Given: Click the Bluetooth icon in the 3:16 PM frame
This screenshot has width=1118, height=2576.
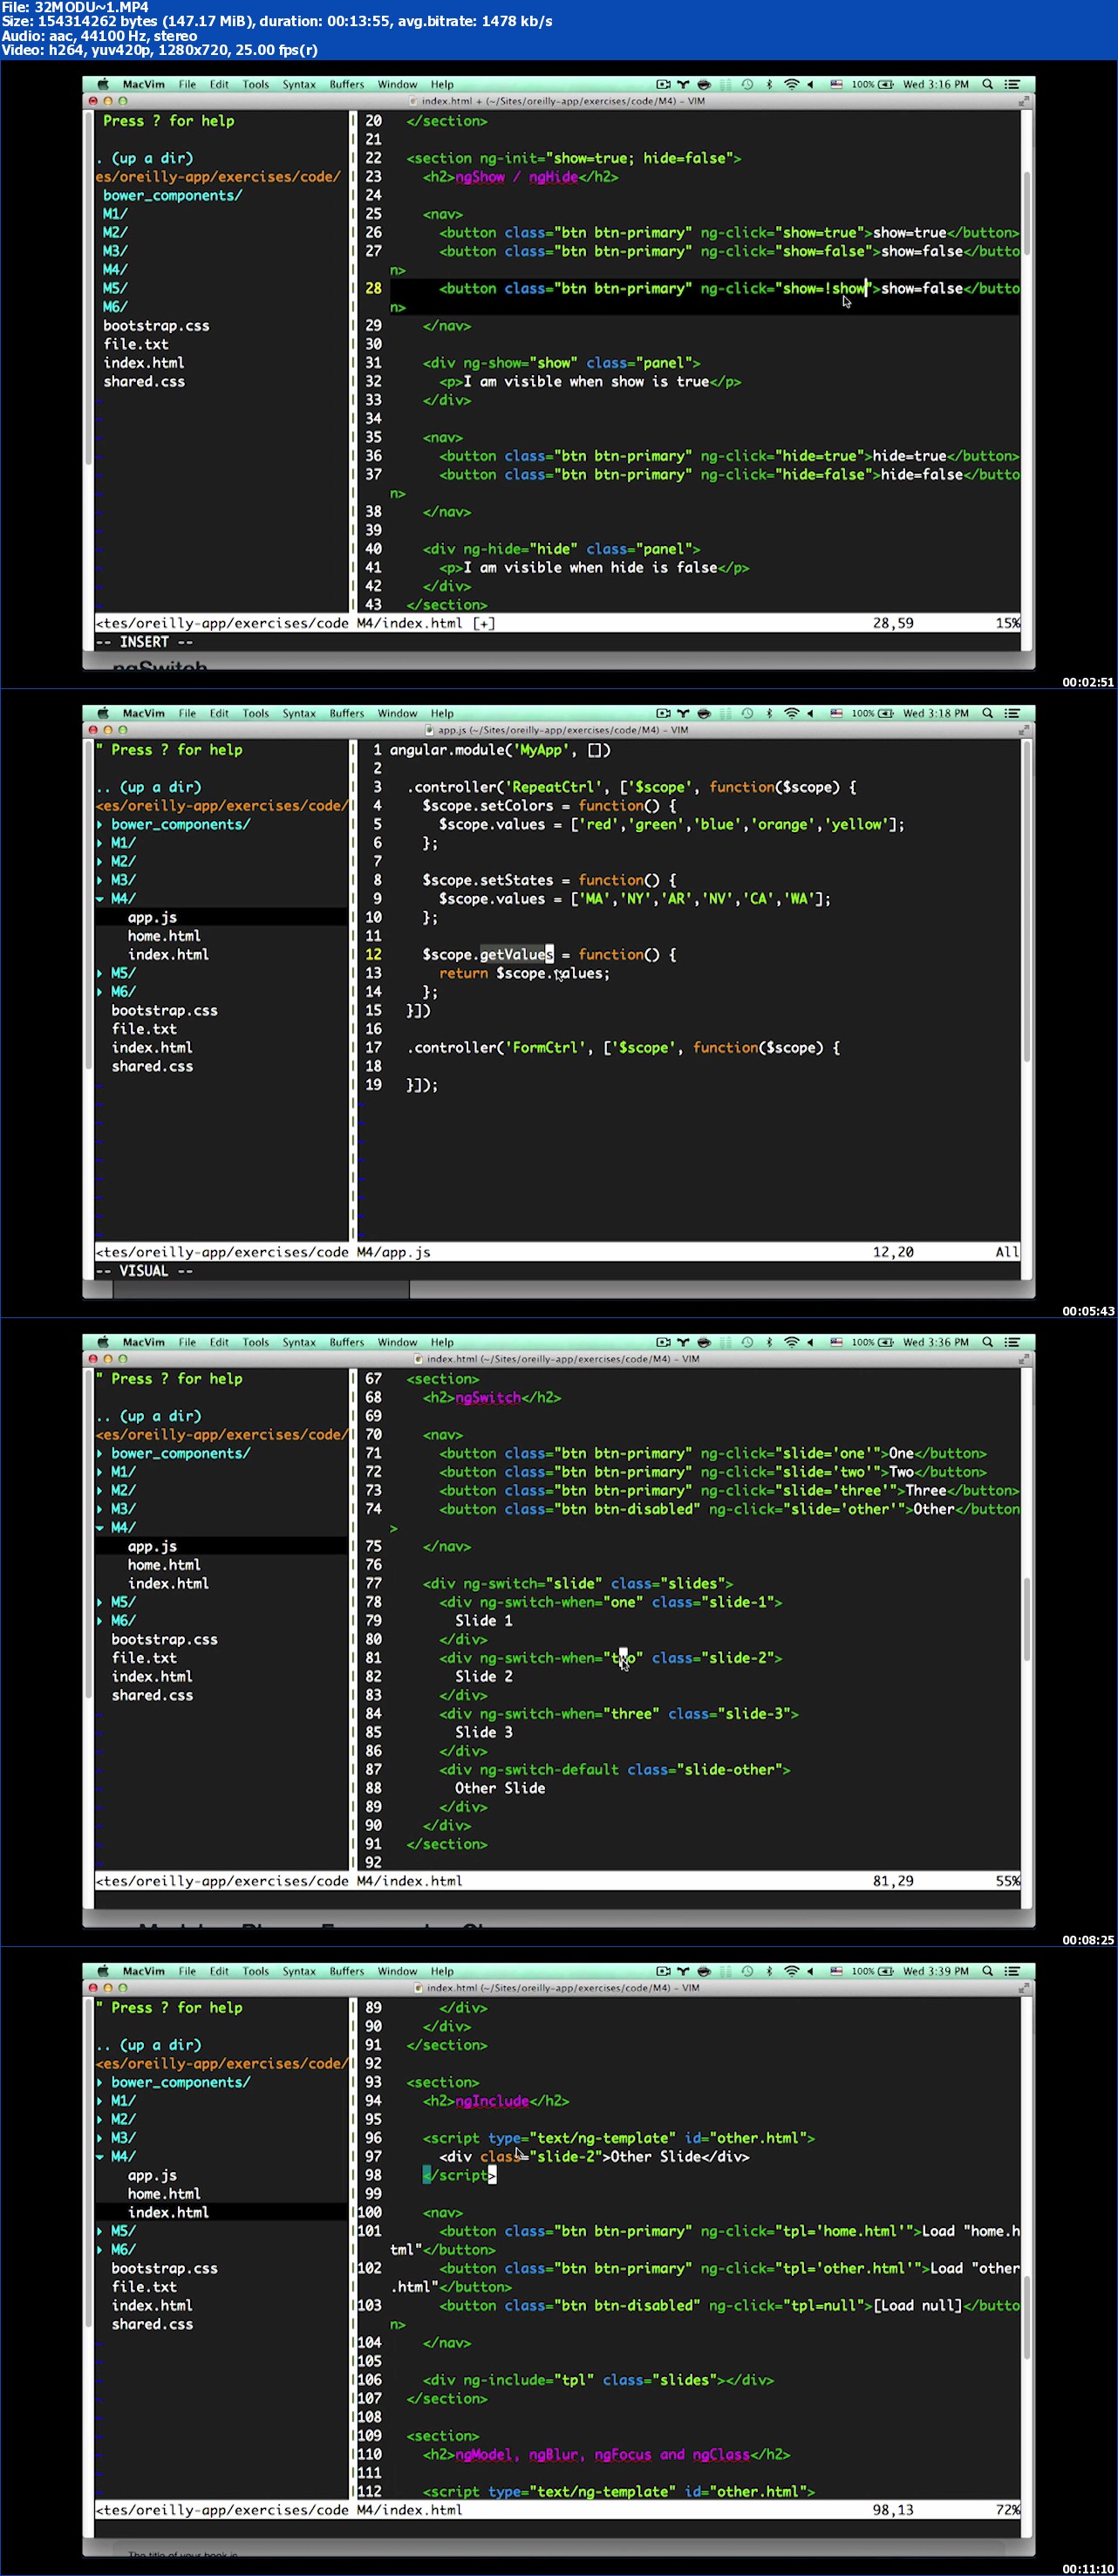Looking at the screenshot, I should (x=769, y=85).
